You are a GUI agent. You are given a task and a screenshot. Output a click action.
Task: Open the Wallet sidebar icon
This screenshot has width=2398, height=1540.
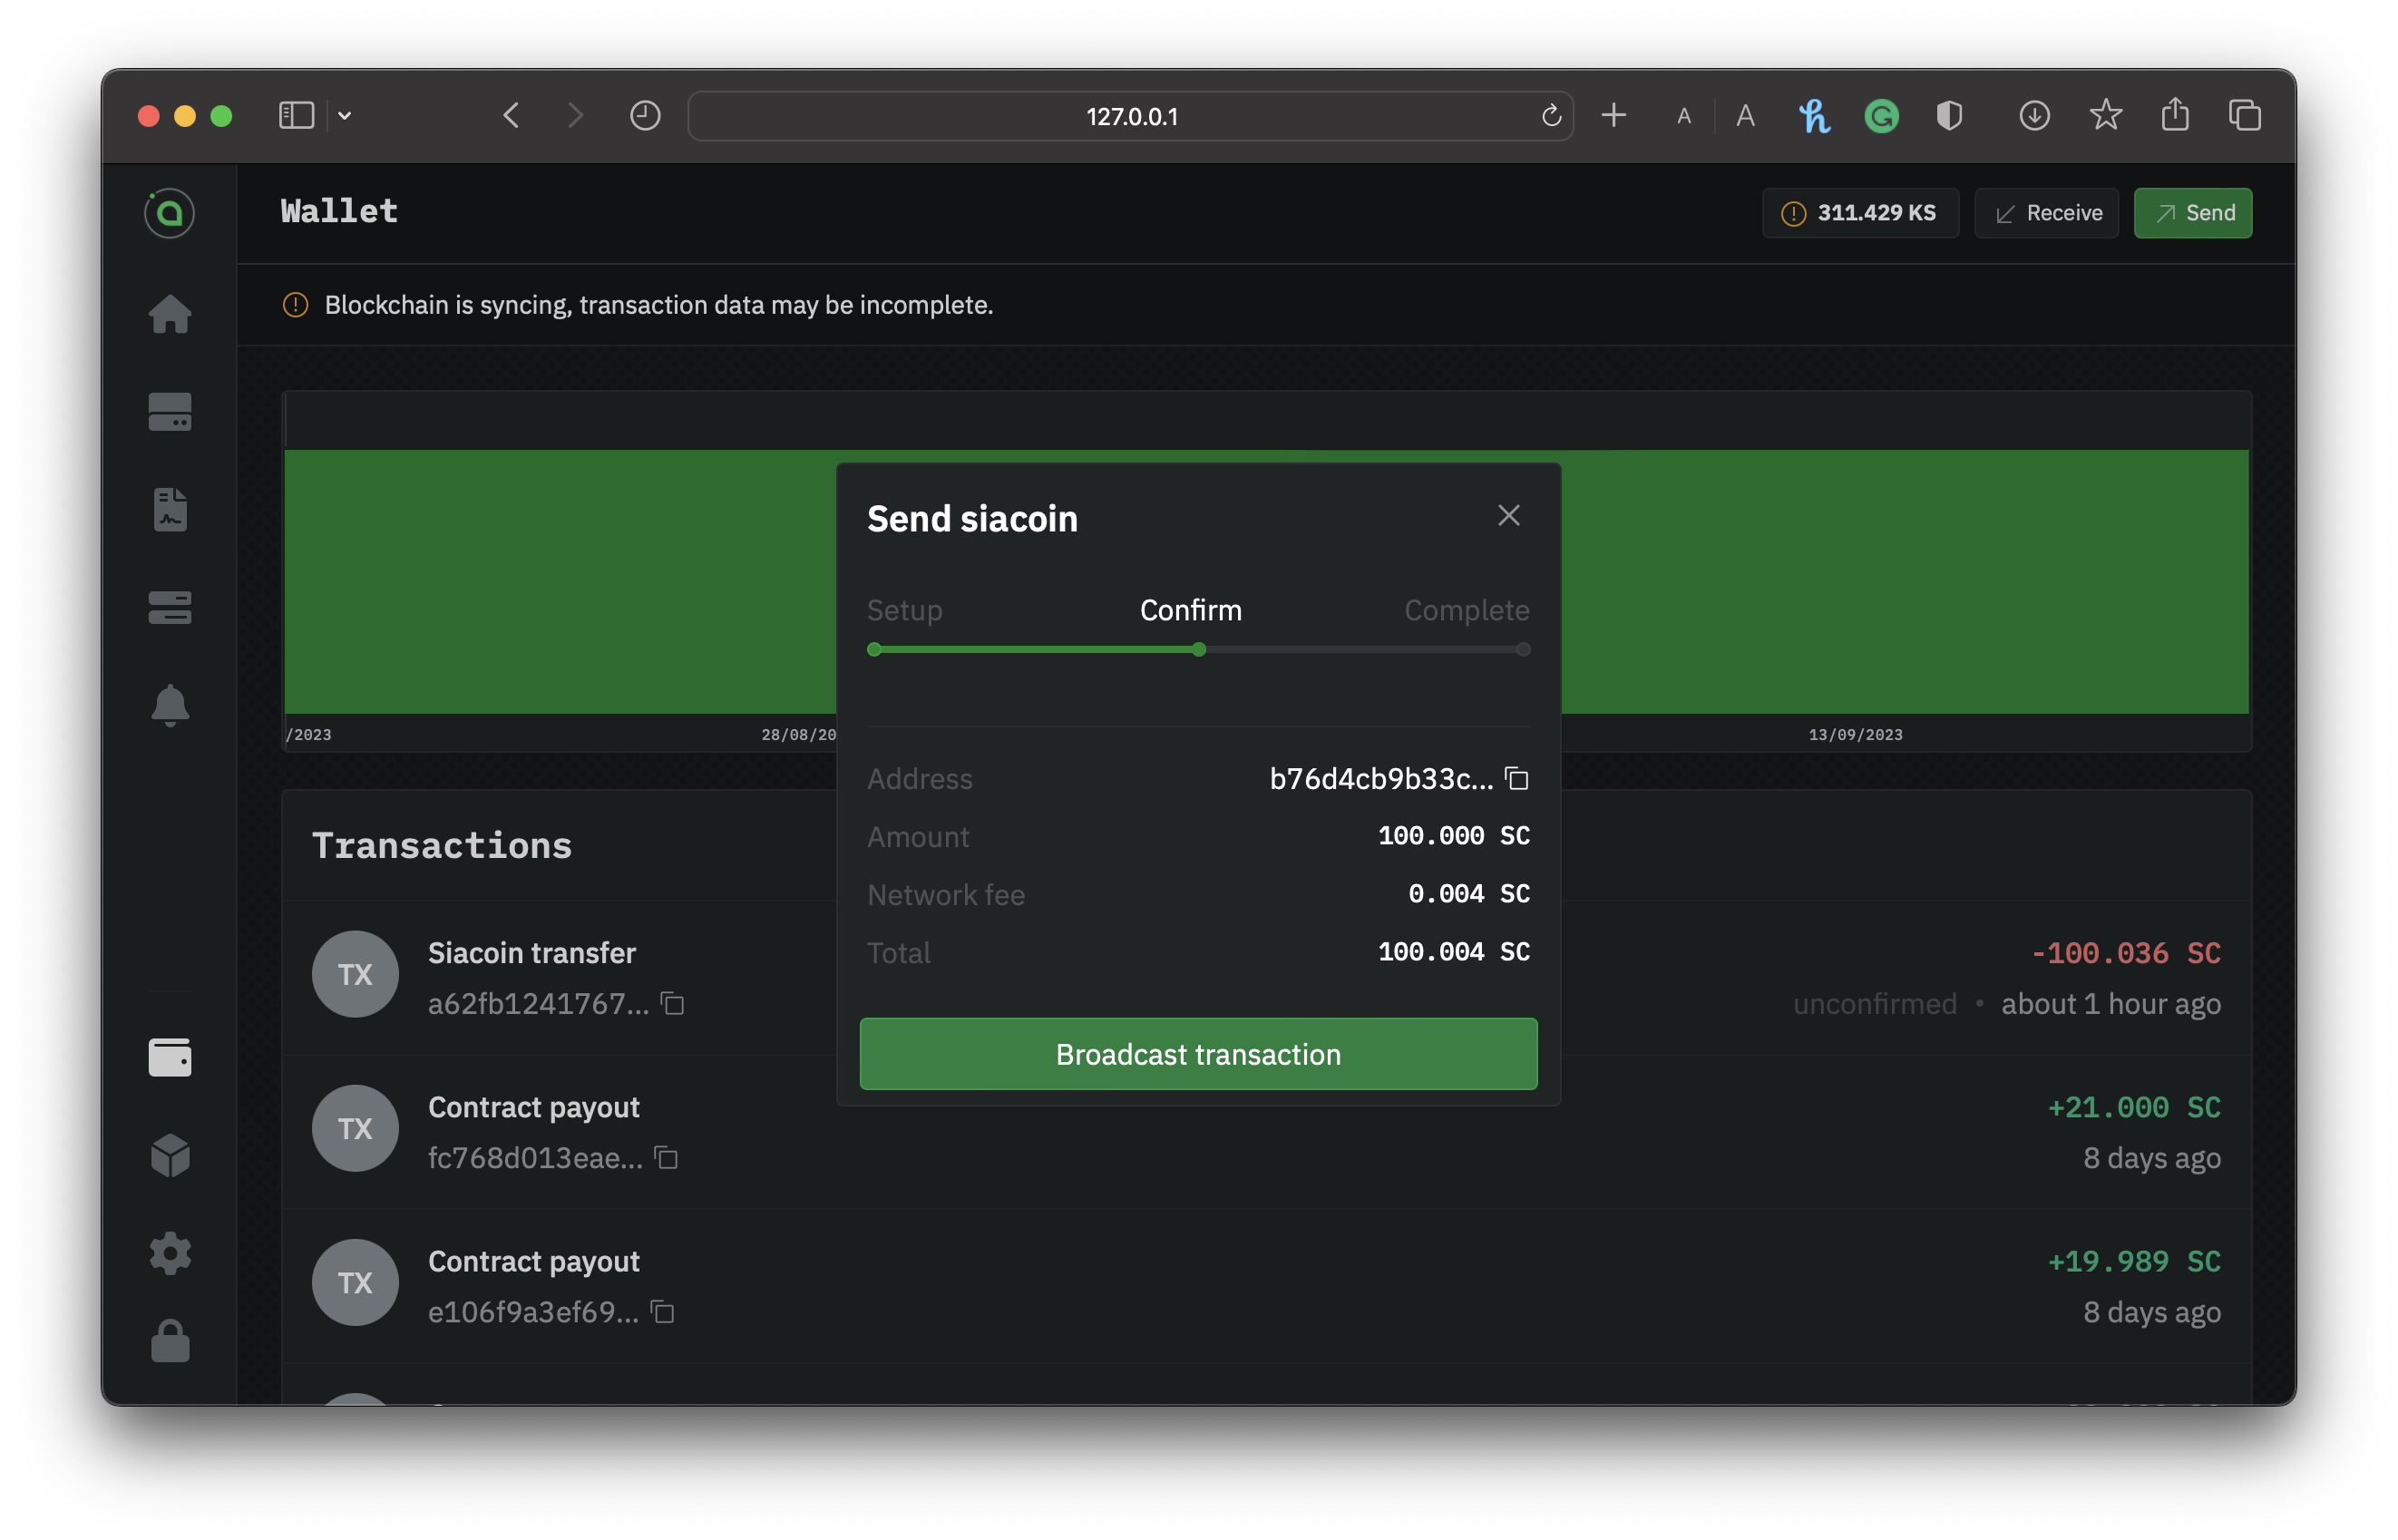click(170, 1057)
